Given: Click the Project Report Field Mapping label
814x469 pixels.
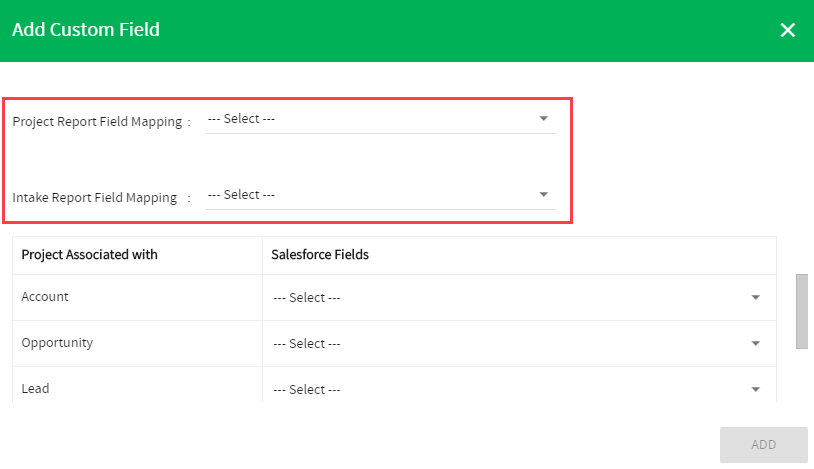Looking at the screenshot, I should coord(98,122).
